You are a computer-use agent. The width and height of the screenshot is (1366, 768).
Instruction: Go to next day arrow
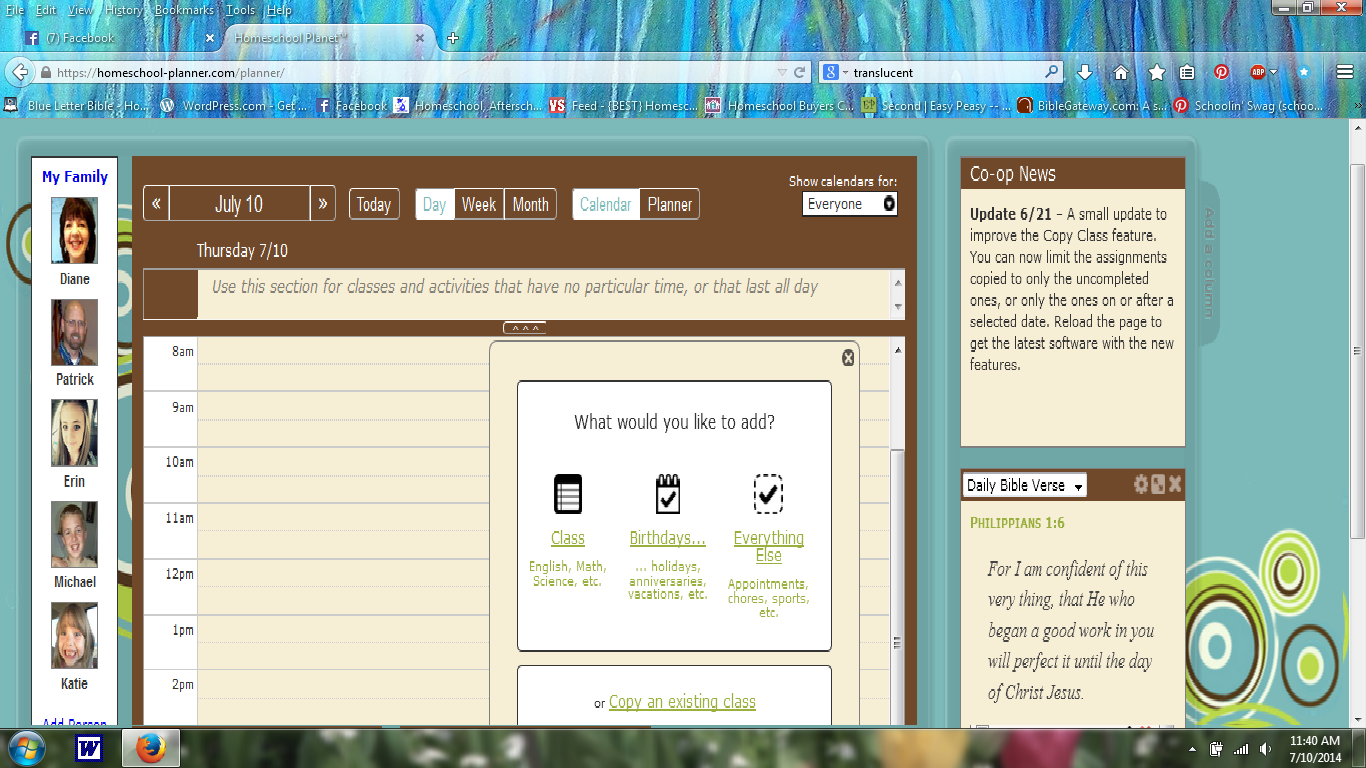point(322,204)
